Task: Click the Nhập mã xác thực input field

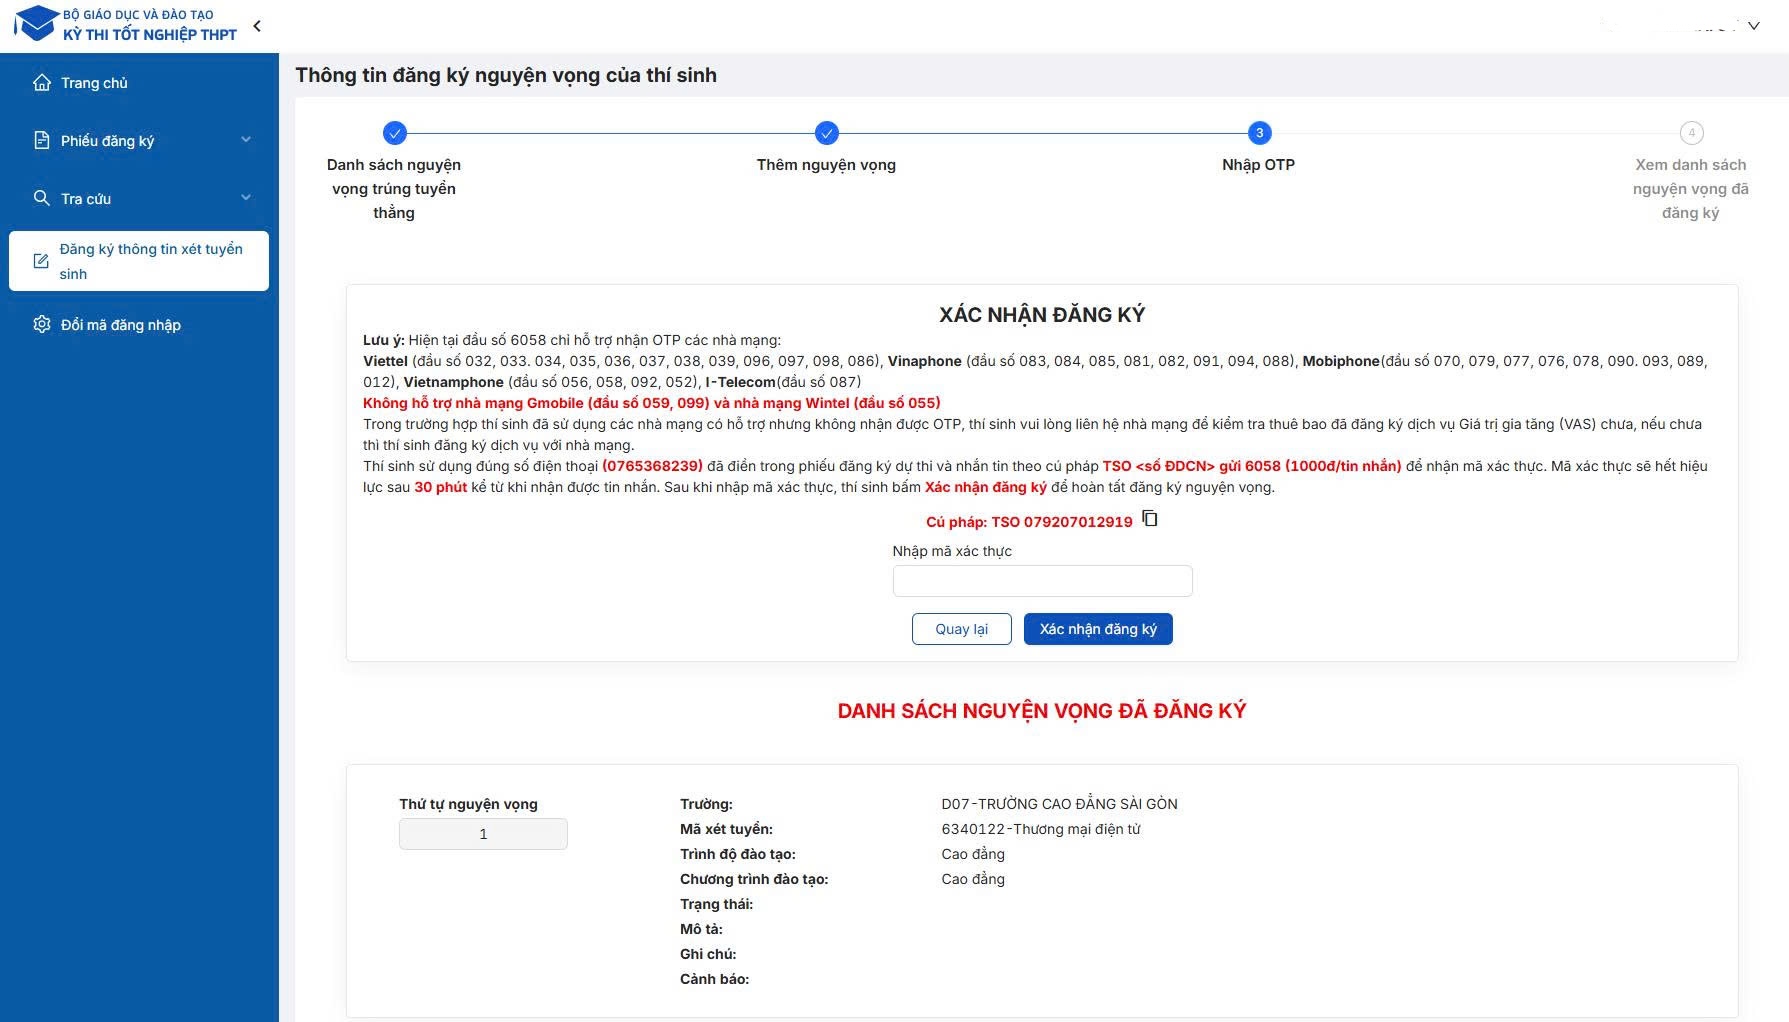Action: (1042, 581)
